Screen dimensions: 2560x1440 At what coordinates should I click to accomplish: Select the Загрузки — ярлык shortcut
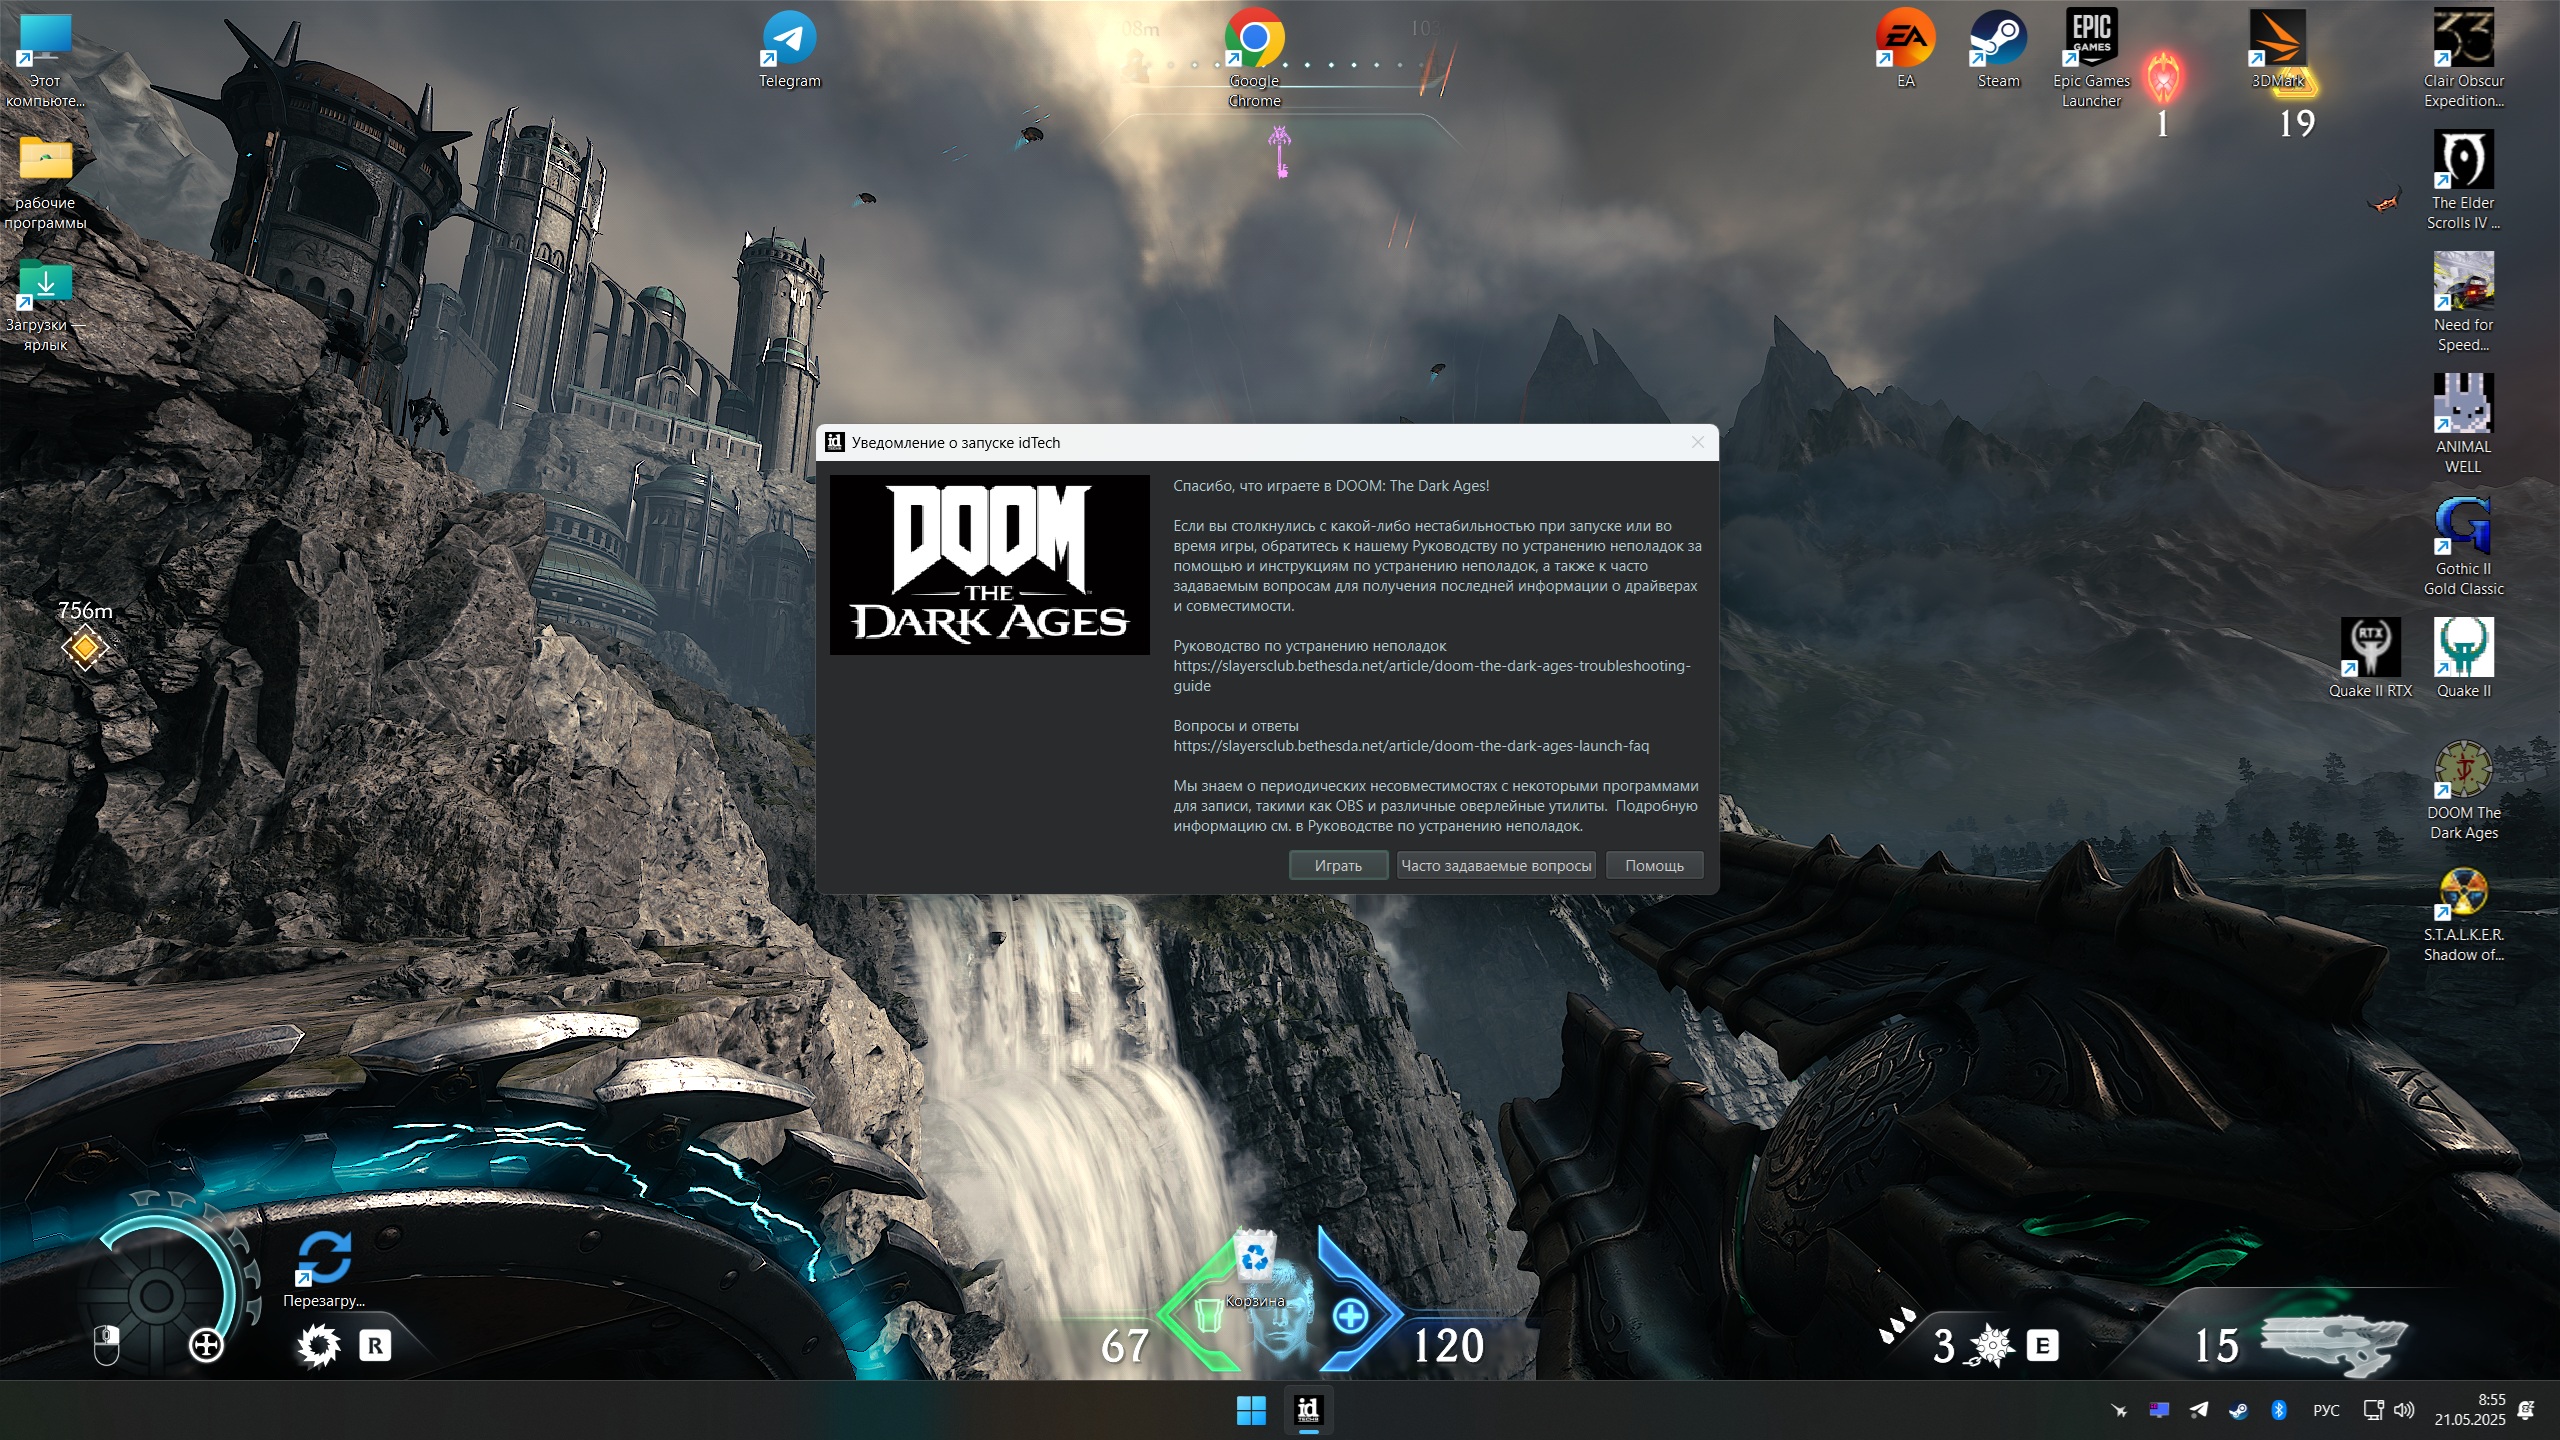[45, 304]
